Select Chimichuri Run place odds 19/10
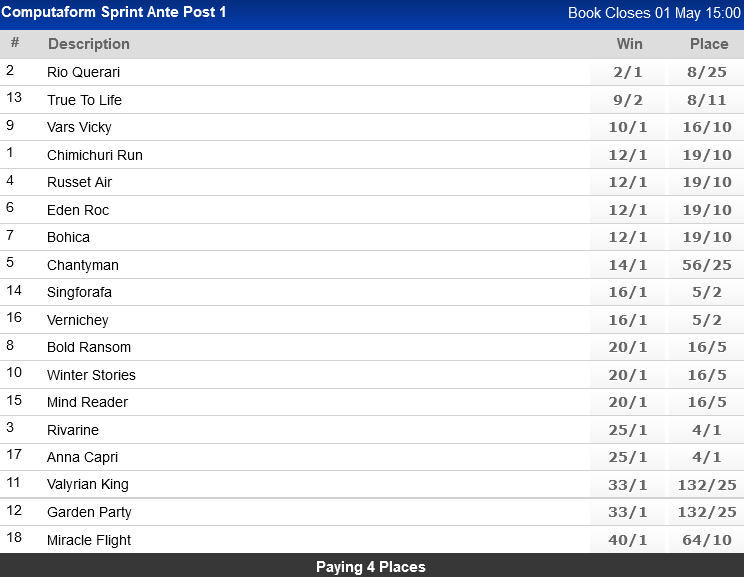This screenshot has width=746, height=577. (709, 155)
